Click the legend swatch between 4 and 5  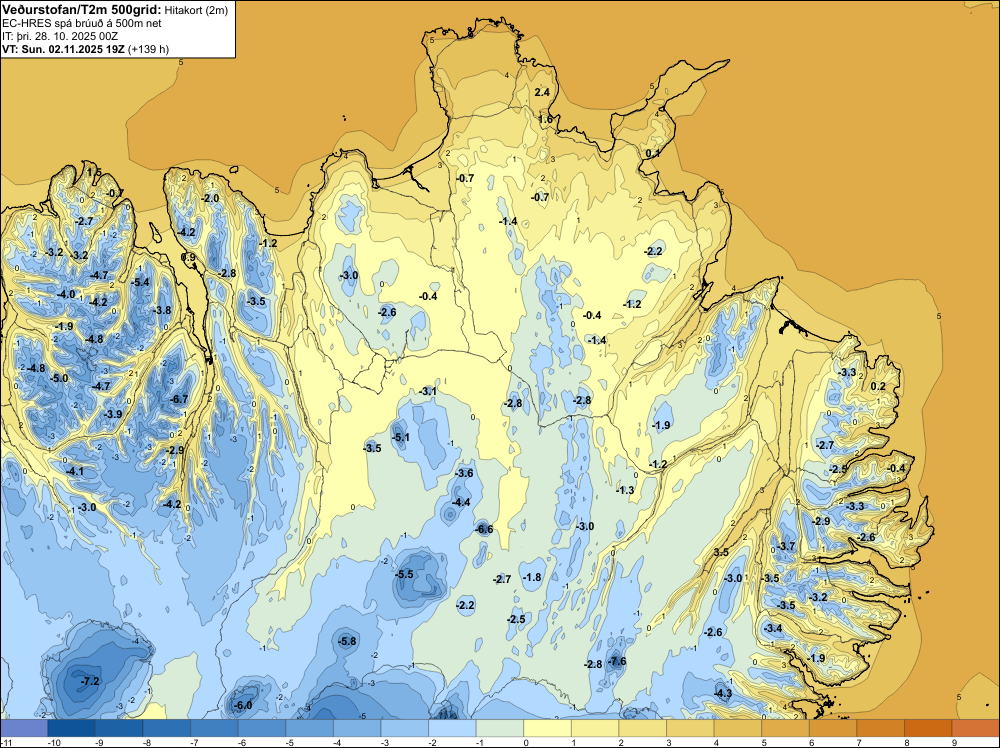point(738,728)
